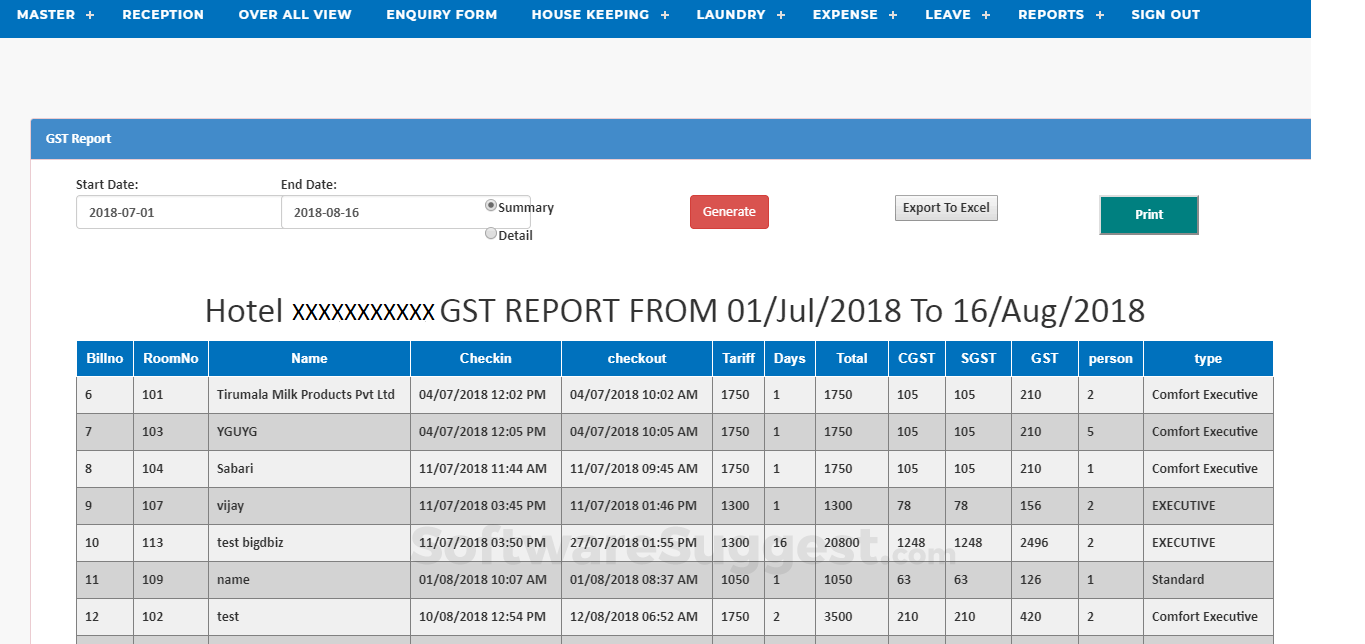Go to the RECEPTION page
Screen dimensions: 1365x644
(x=163, y=15)
